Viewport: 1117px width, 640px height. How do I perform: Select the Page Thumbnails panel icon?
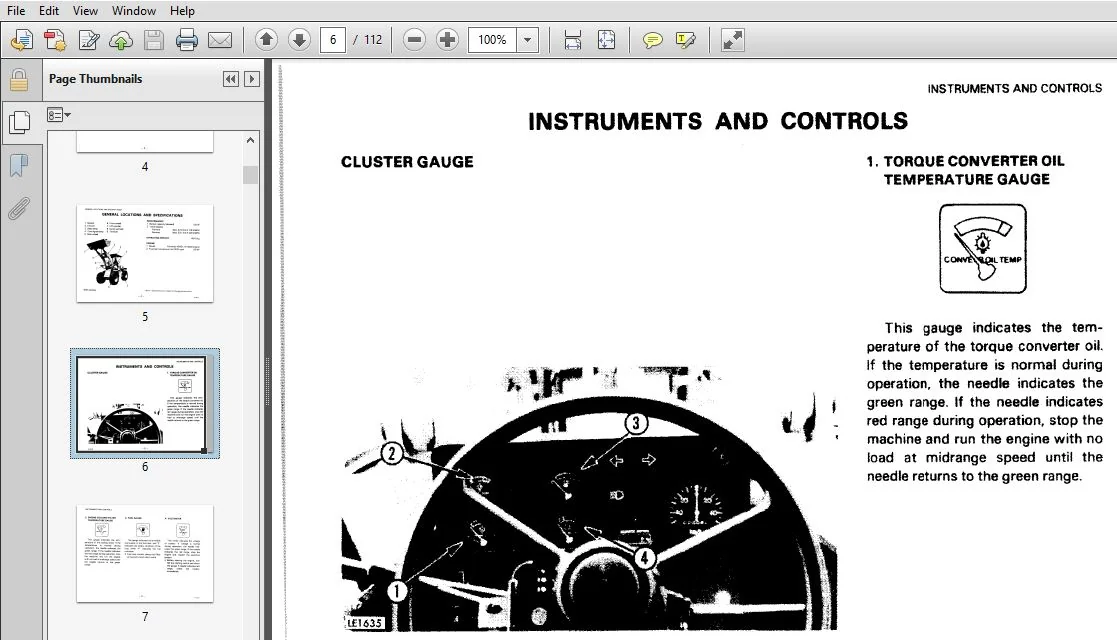pyautogui.click(x=19, y=123)
